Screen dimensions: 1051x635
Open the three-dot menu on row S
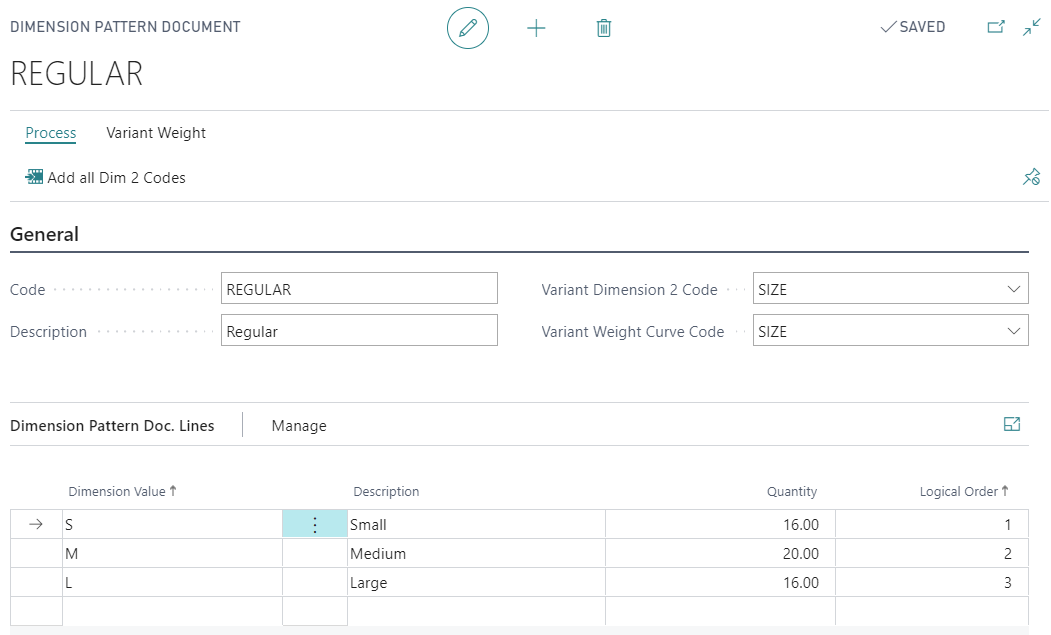pyautogui.click(x=315, y=524)
